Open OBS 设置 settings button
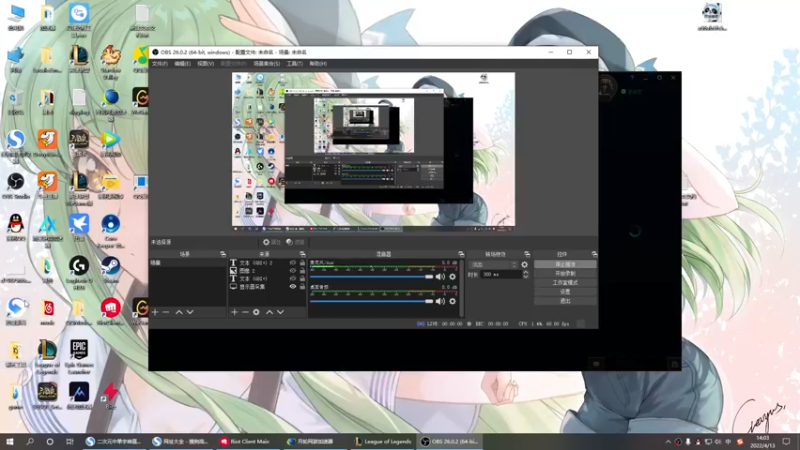Image resolution: width=800 pixels, height=450 pixels. [x=565, y=292]
